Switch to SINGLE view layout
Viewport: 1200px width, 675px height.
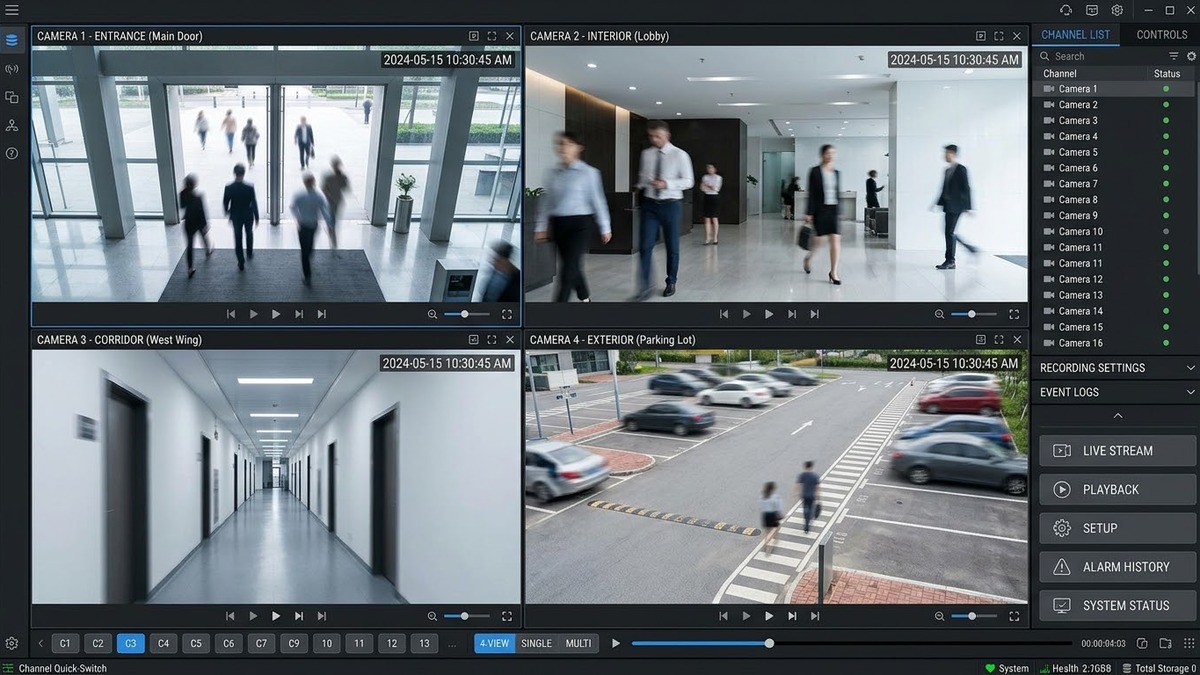pyautogui.click(x=537, y=643)
